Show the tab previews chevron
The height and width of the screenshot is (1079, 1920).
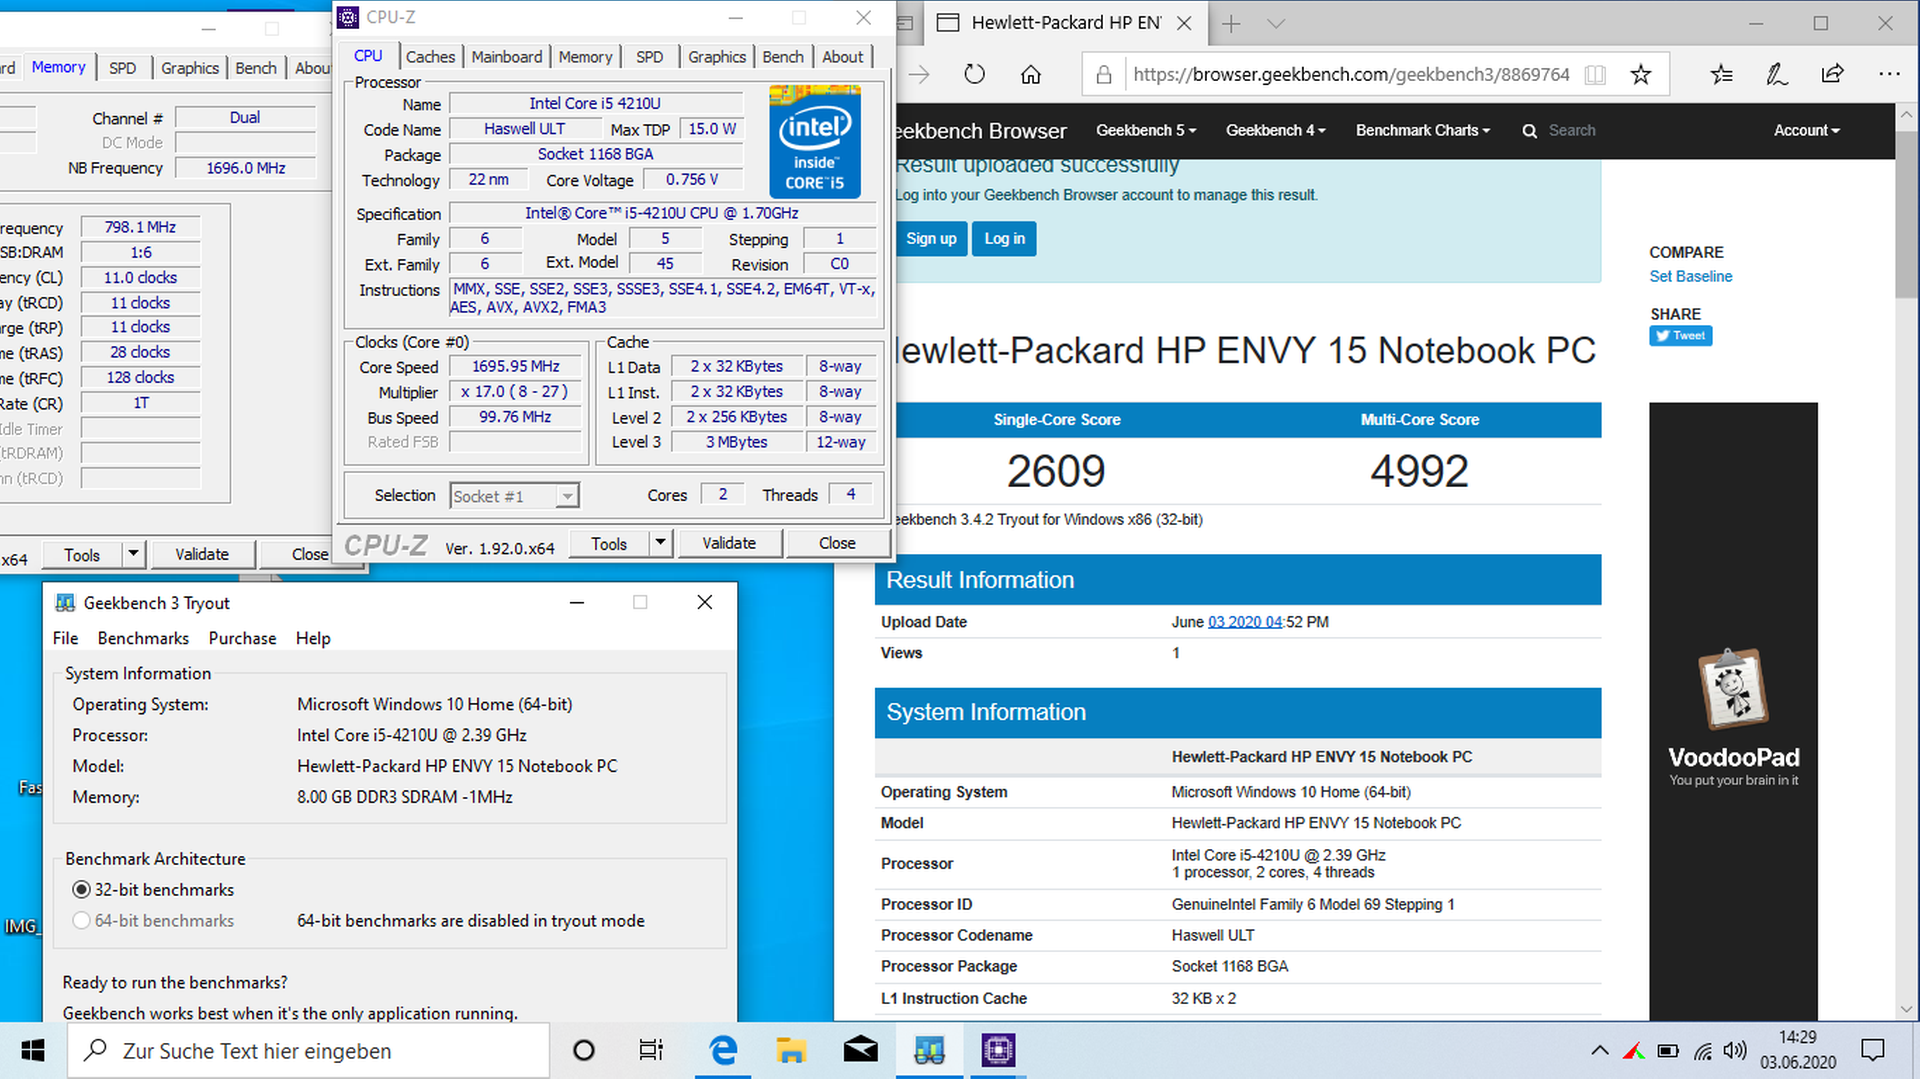pyautogui.click(x=1276, y=23)
